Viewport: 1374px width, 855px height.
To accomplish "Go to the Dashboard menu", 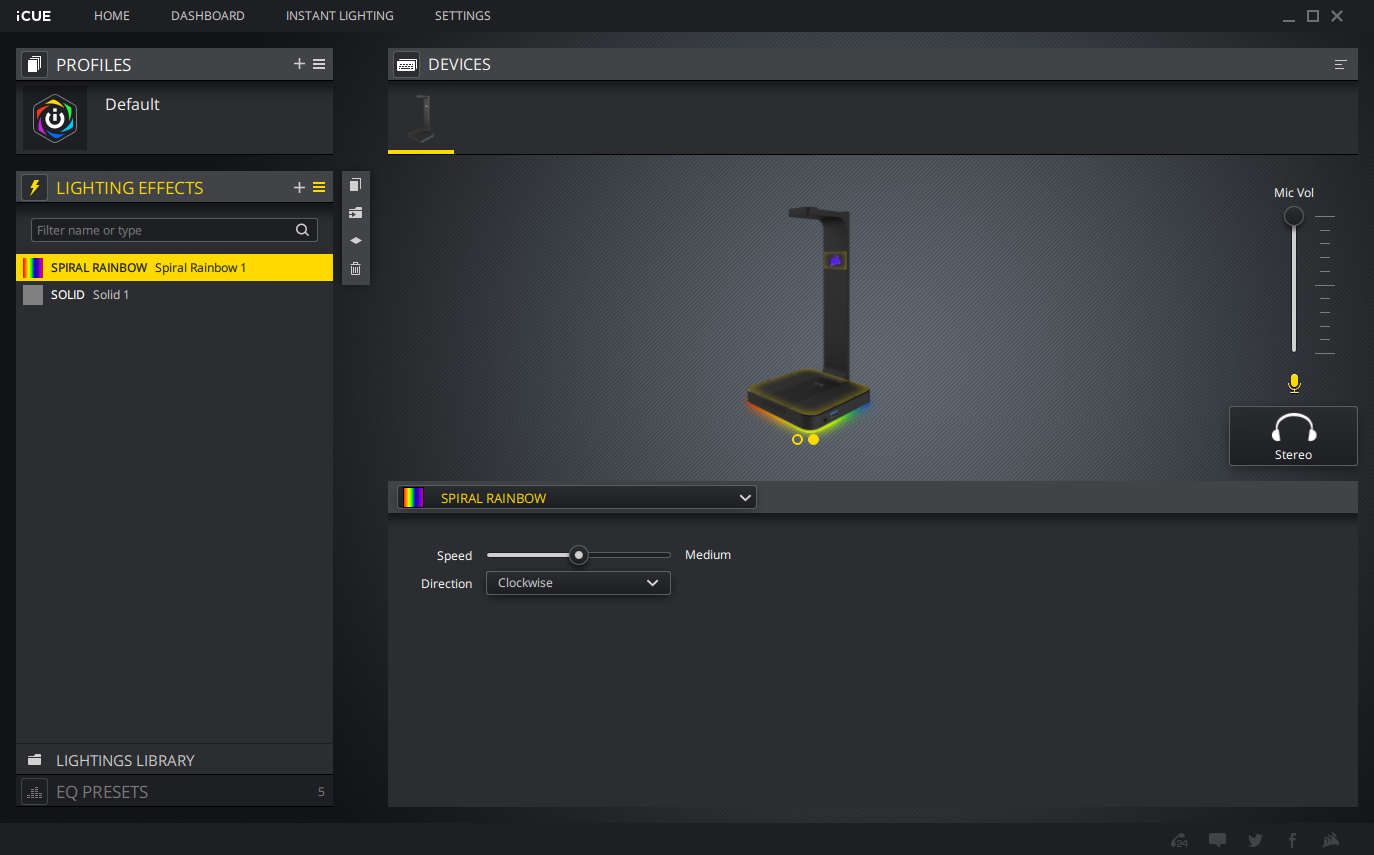I will (207, 16).
